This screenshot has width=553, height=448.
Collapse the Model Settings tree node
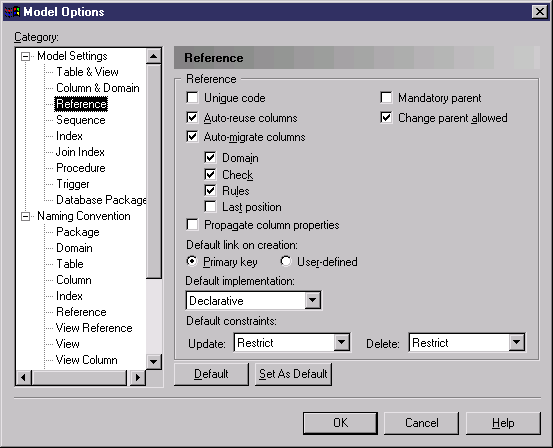tap(25, 56)
